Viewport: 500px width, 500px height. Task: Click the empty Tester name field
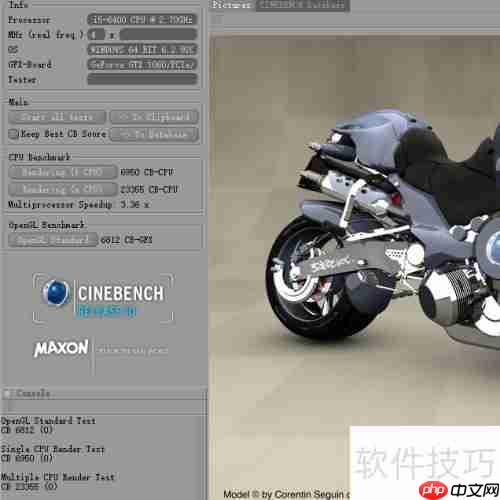pyautogui.click(x=142, y=79)
